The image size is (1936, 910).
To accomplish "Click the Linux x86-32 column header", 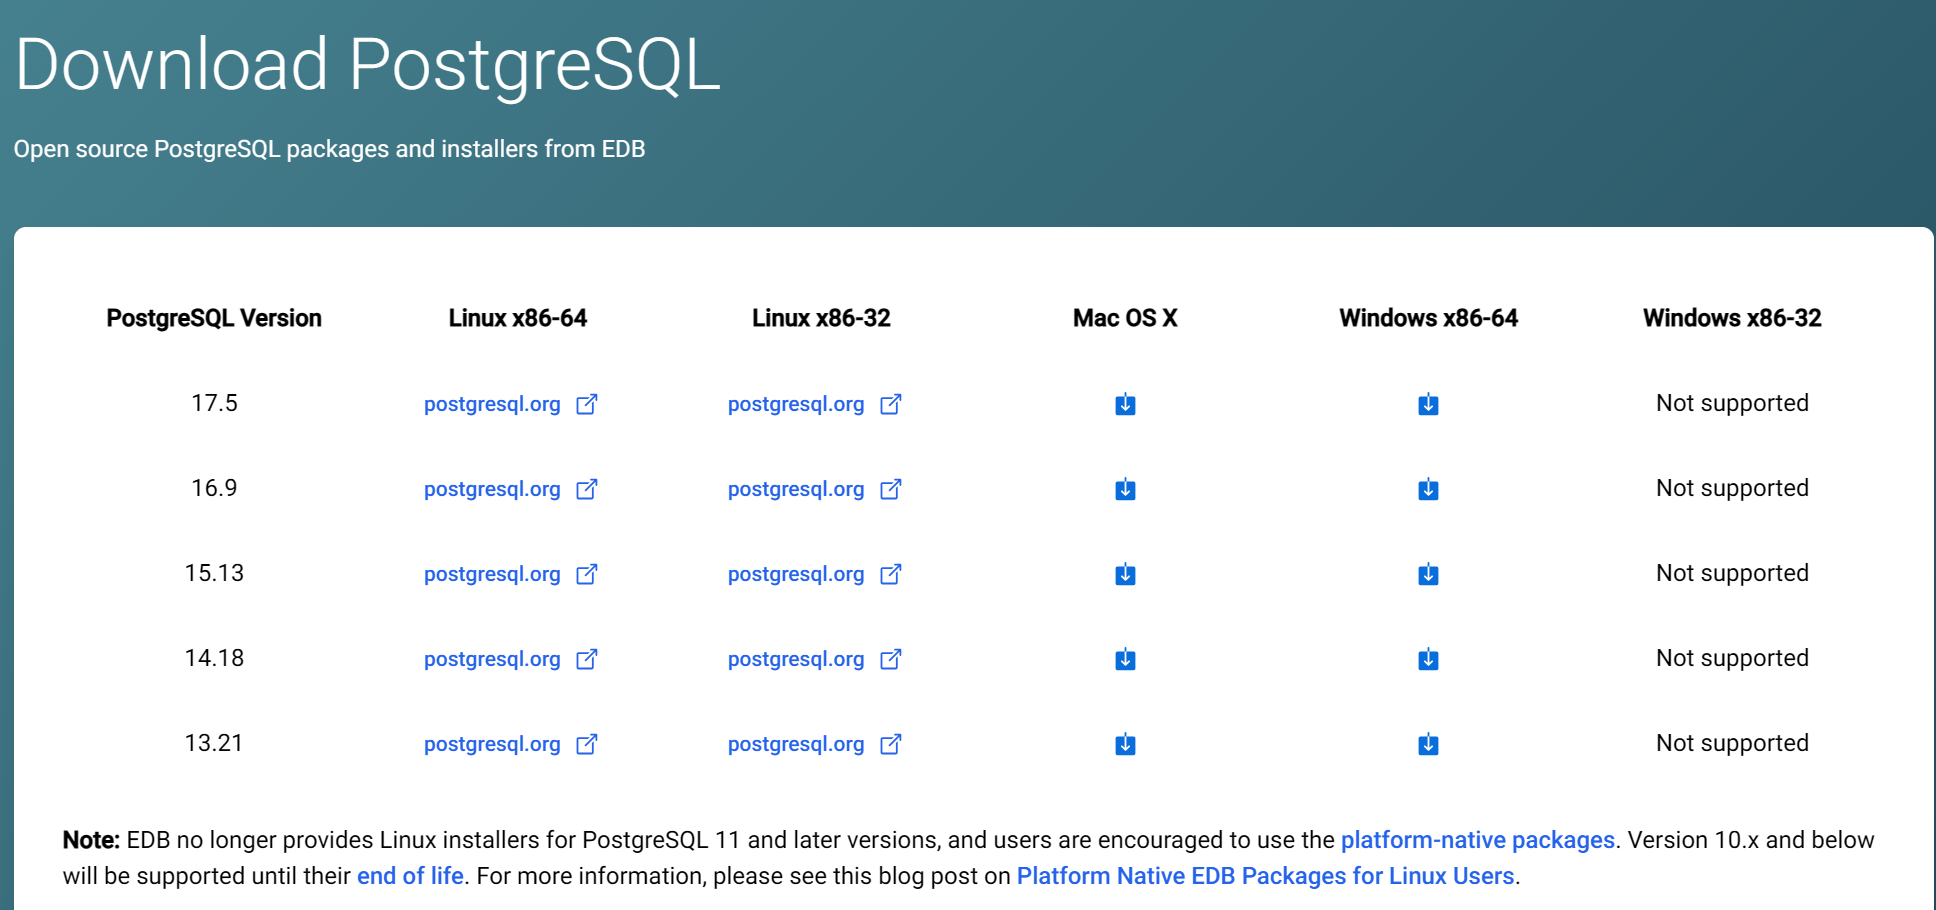I will tap(821, 318).
